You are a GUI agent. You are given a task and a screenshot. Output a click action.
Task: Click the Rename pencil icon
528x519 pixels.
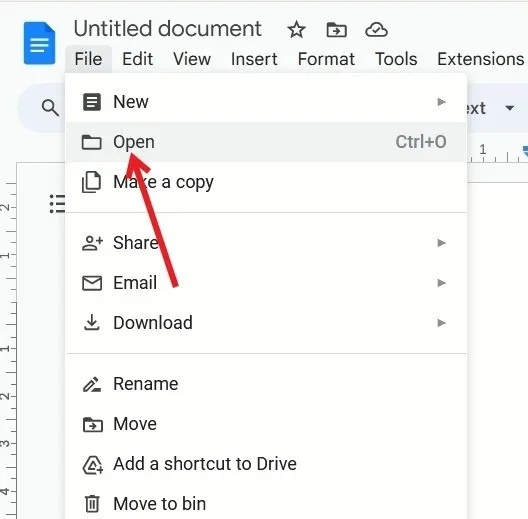click(92, 384)
